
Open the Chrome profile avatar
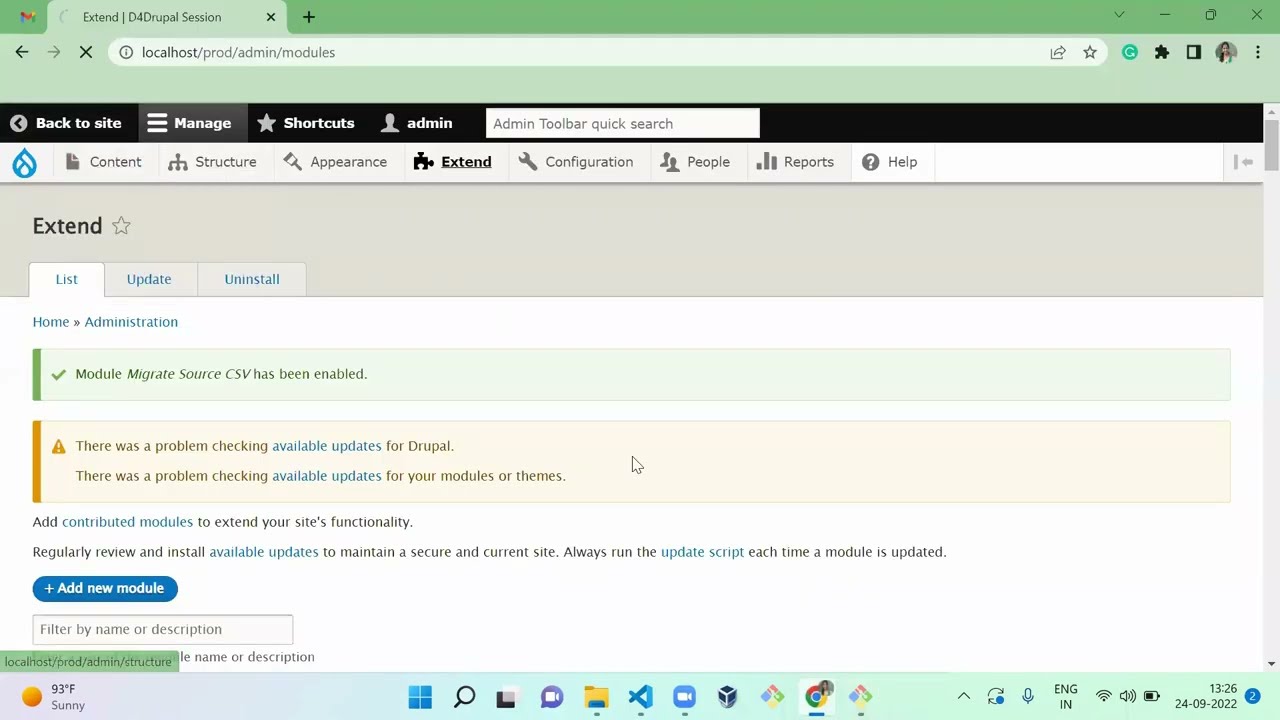click(1226, 52)
